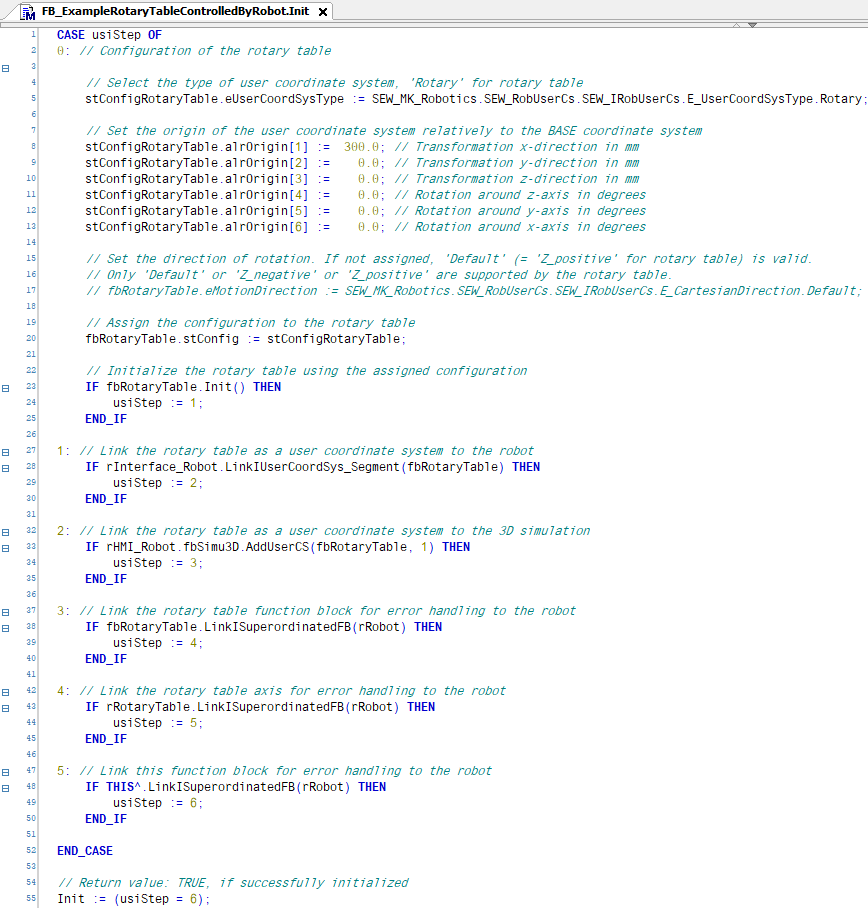Collapse case 4 fold marker at line 42
Viewport: 868px width, 908px height.
coord(6,691)
